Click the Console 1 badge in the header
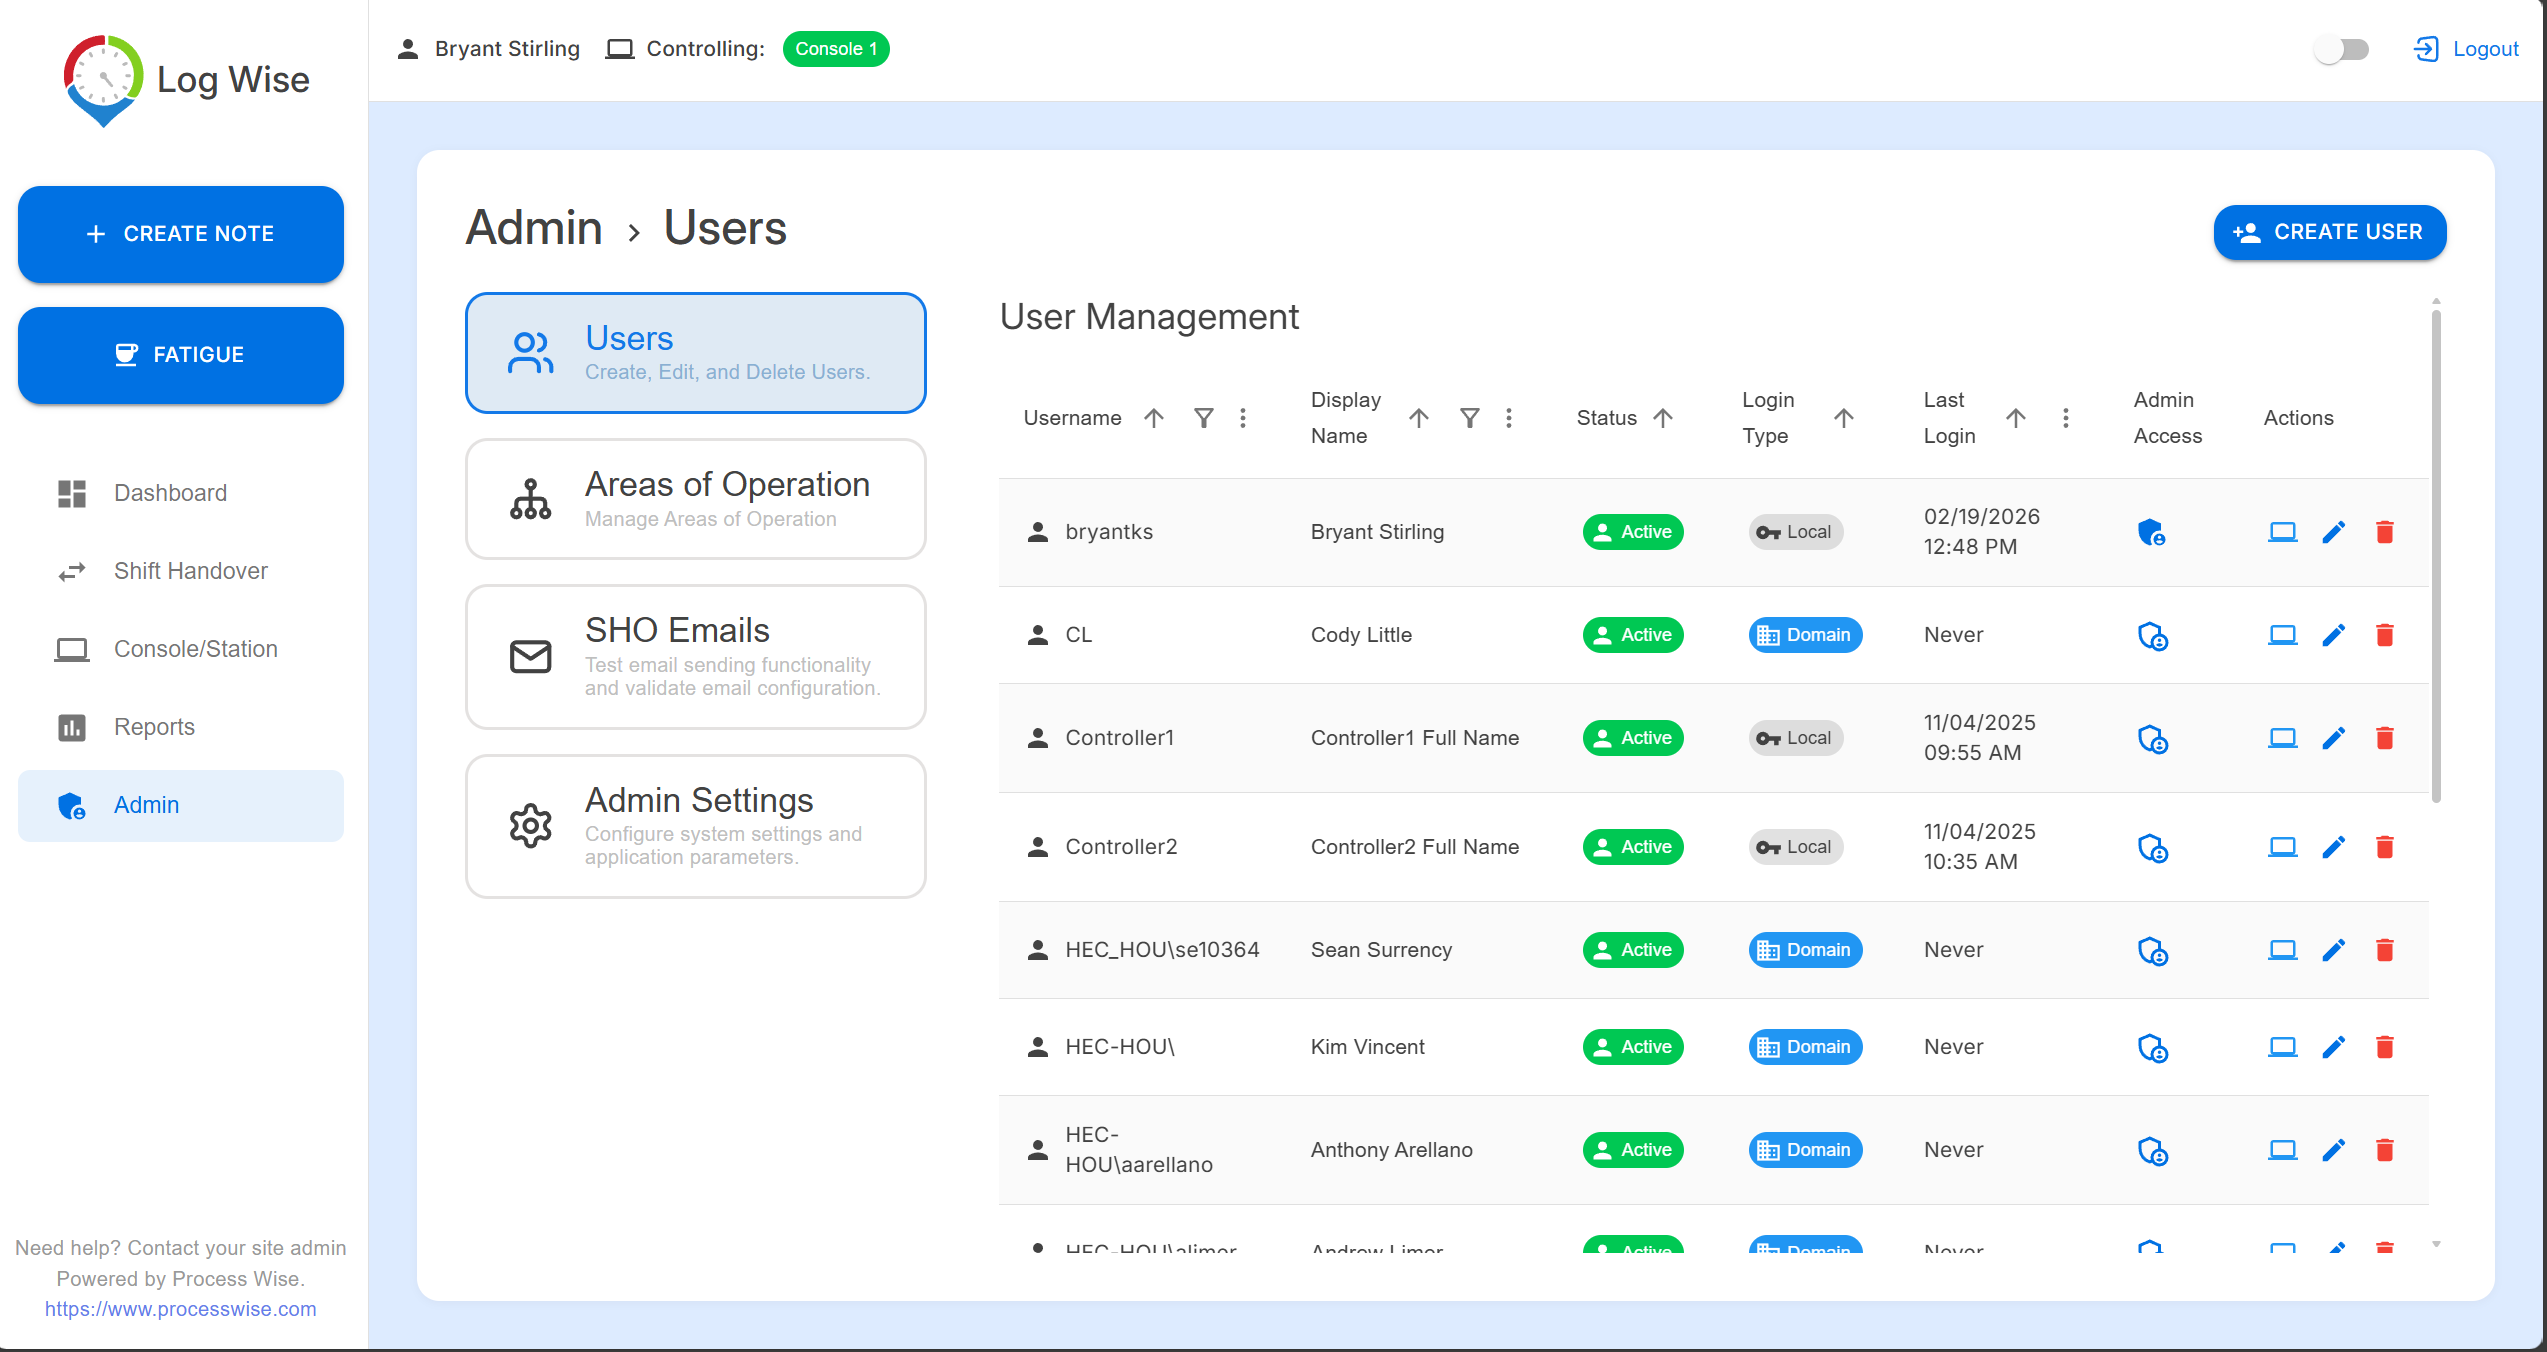 836,48
